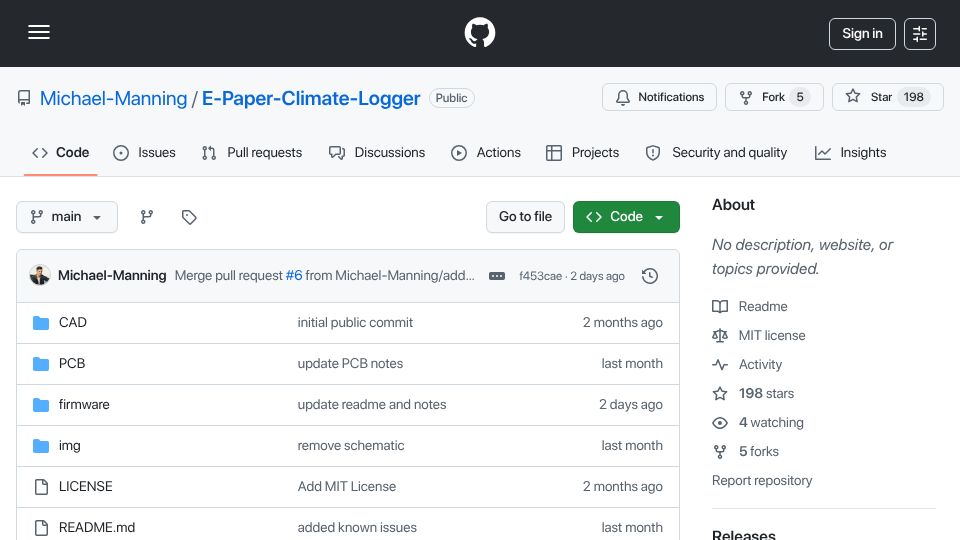
Task: Open the PCB folder
Action: [72, 364]
